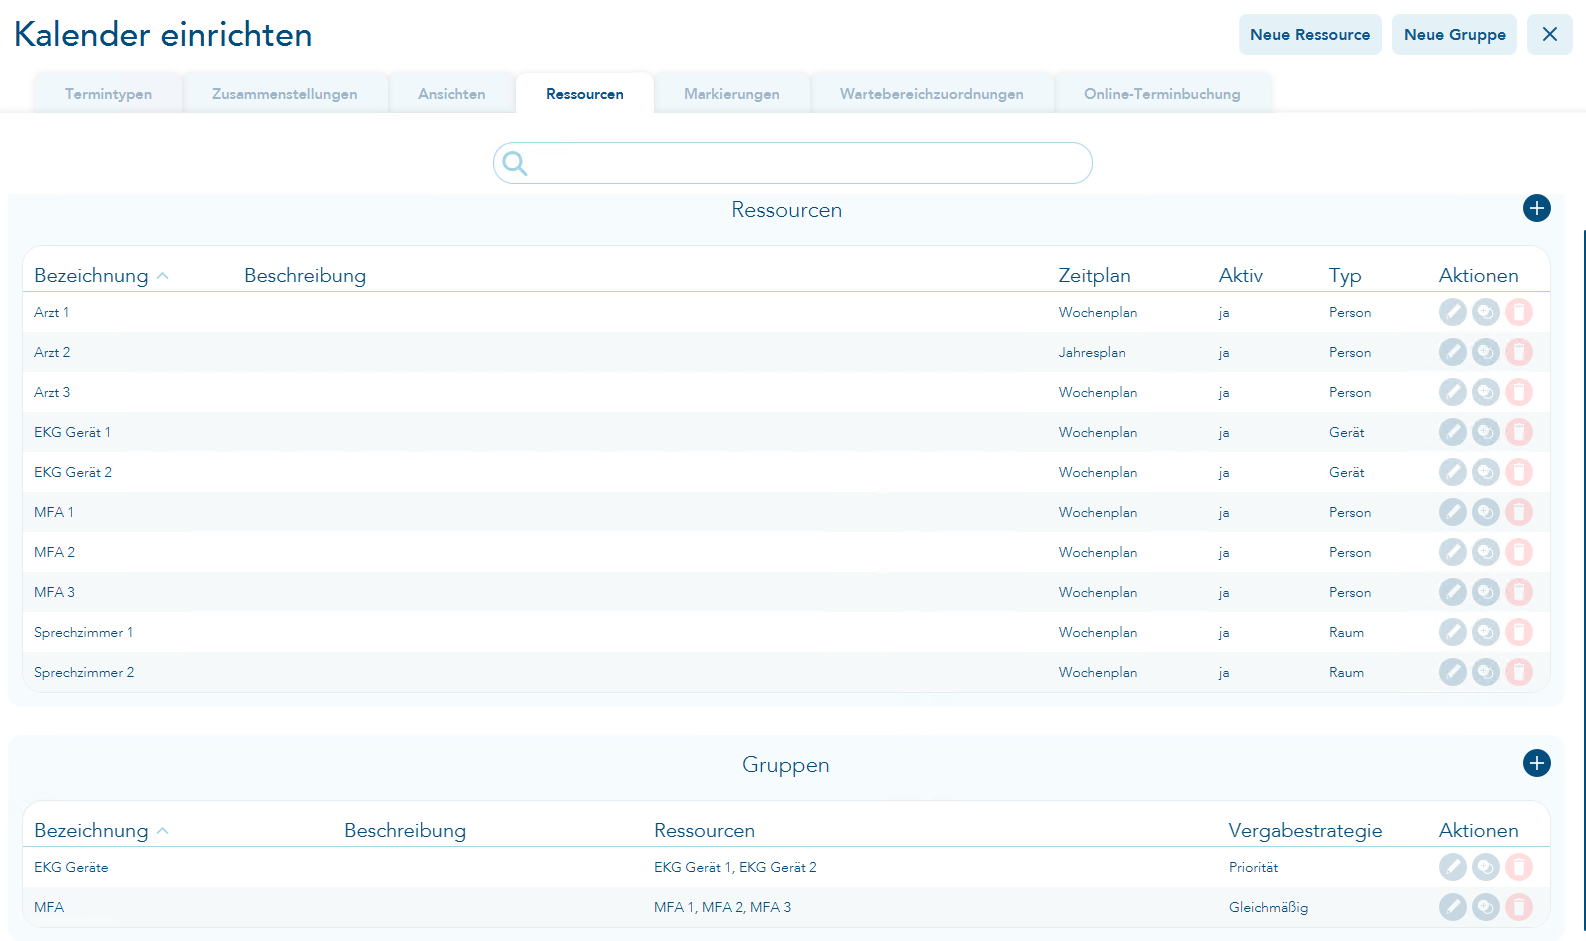Click the Raum type of Sprechzimmer 2

pyautogui.click(x=1346, y=672)
